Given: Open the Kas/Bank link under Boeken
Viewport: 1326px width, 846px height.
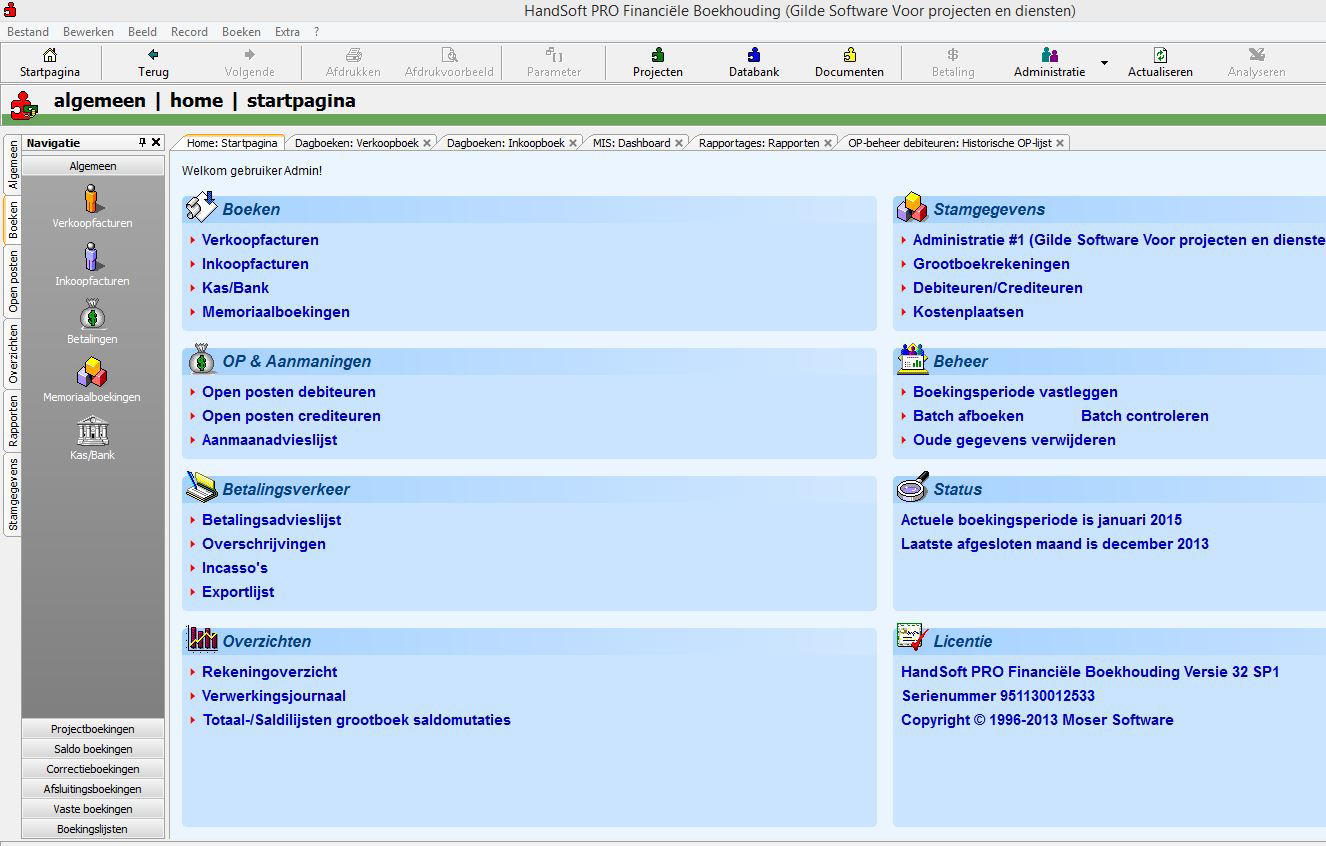Looking at the screenshot, I should coord(235,288).
